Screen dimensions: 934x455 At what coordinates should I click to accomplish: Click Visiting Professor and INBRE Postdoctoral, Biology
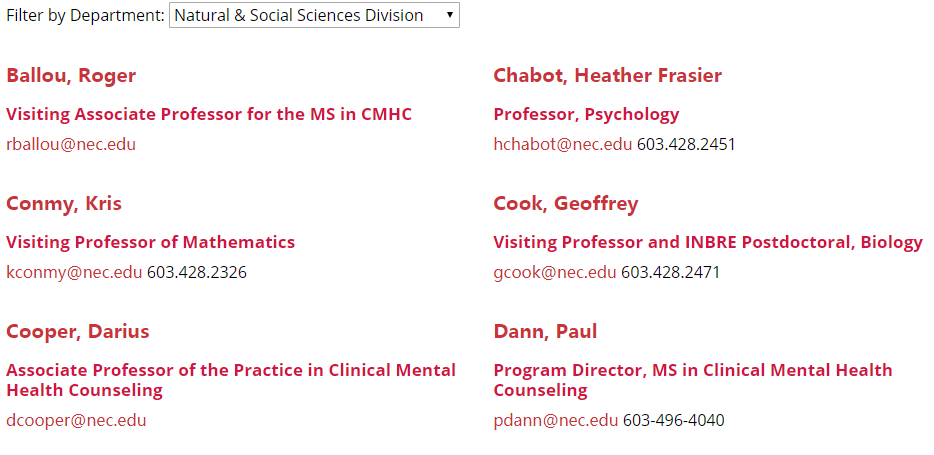[708, 242]
